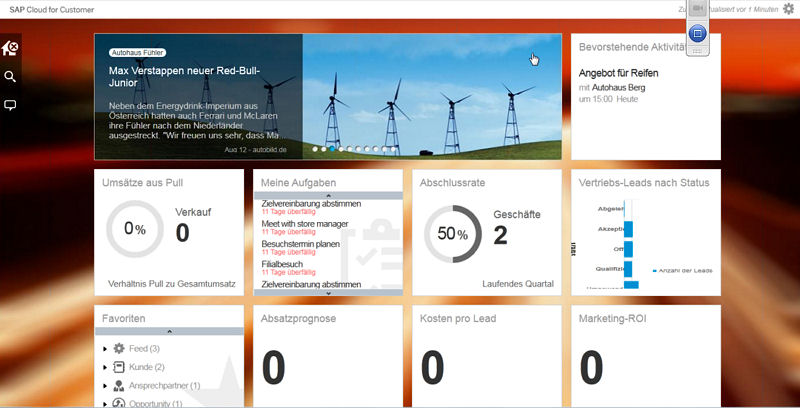Select the last news carousel dot
The image size is (800, 408).
pyautogui.click(x=393, y=149)
